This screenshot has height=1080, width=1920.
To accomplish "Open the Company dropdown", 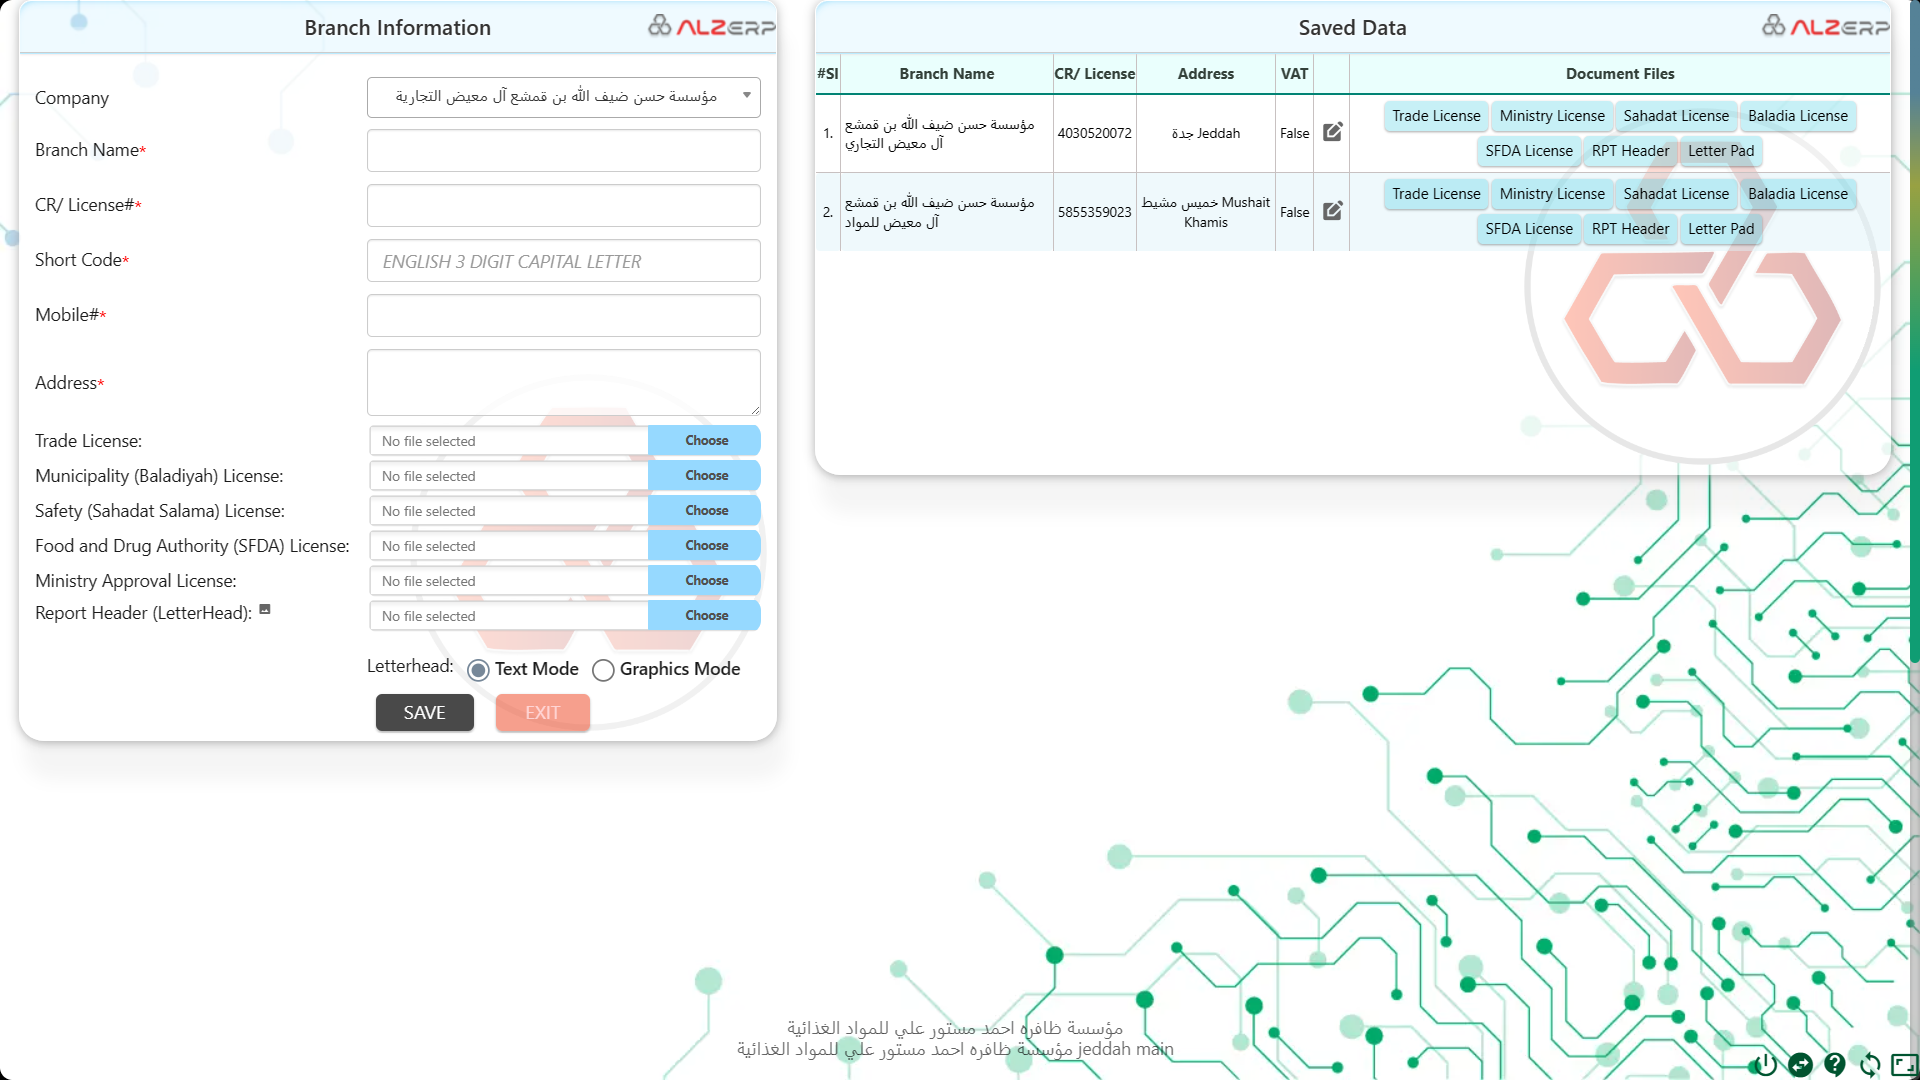I will tap(563, 97).
